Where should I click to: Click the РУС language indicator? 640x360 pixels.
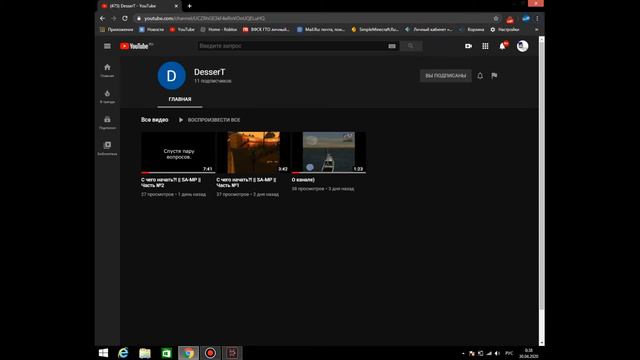coord(509,353)
